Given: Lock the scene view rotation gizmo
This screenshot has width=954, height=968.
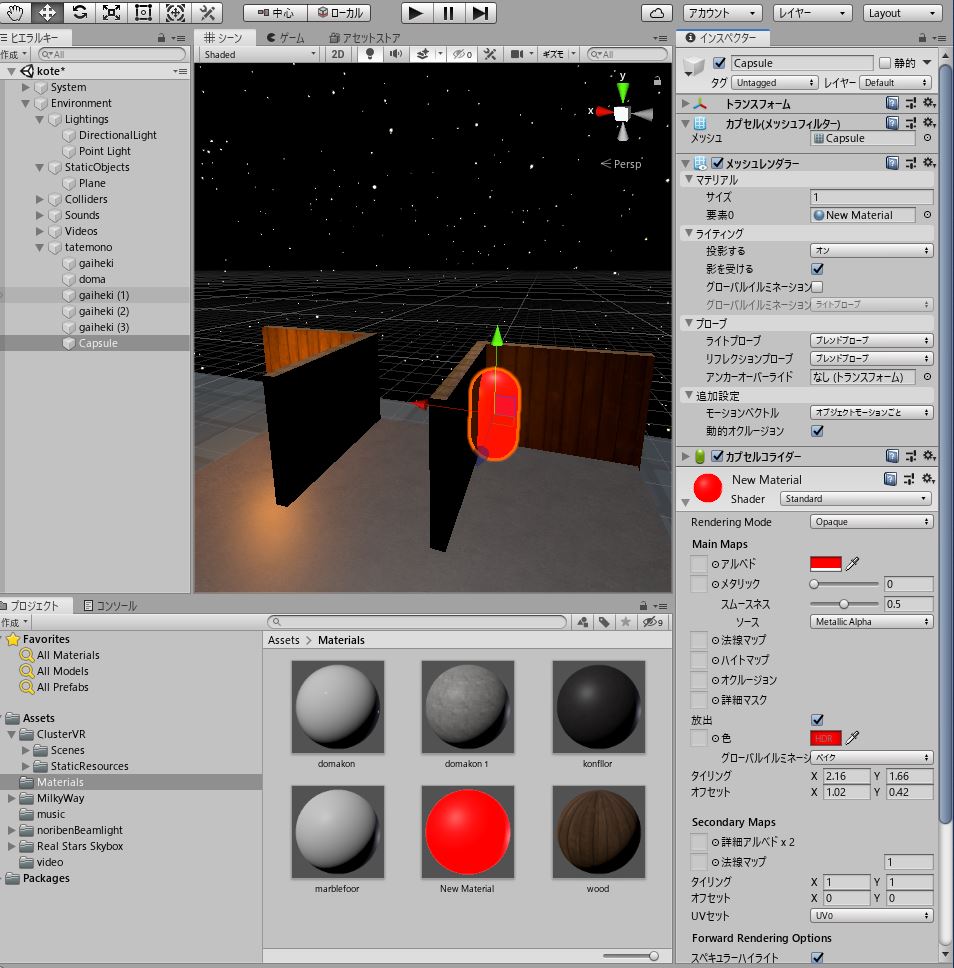Looking at the screenshot, I should click(658, 81).
